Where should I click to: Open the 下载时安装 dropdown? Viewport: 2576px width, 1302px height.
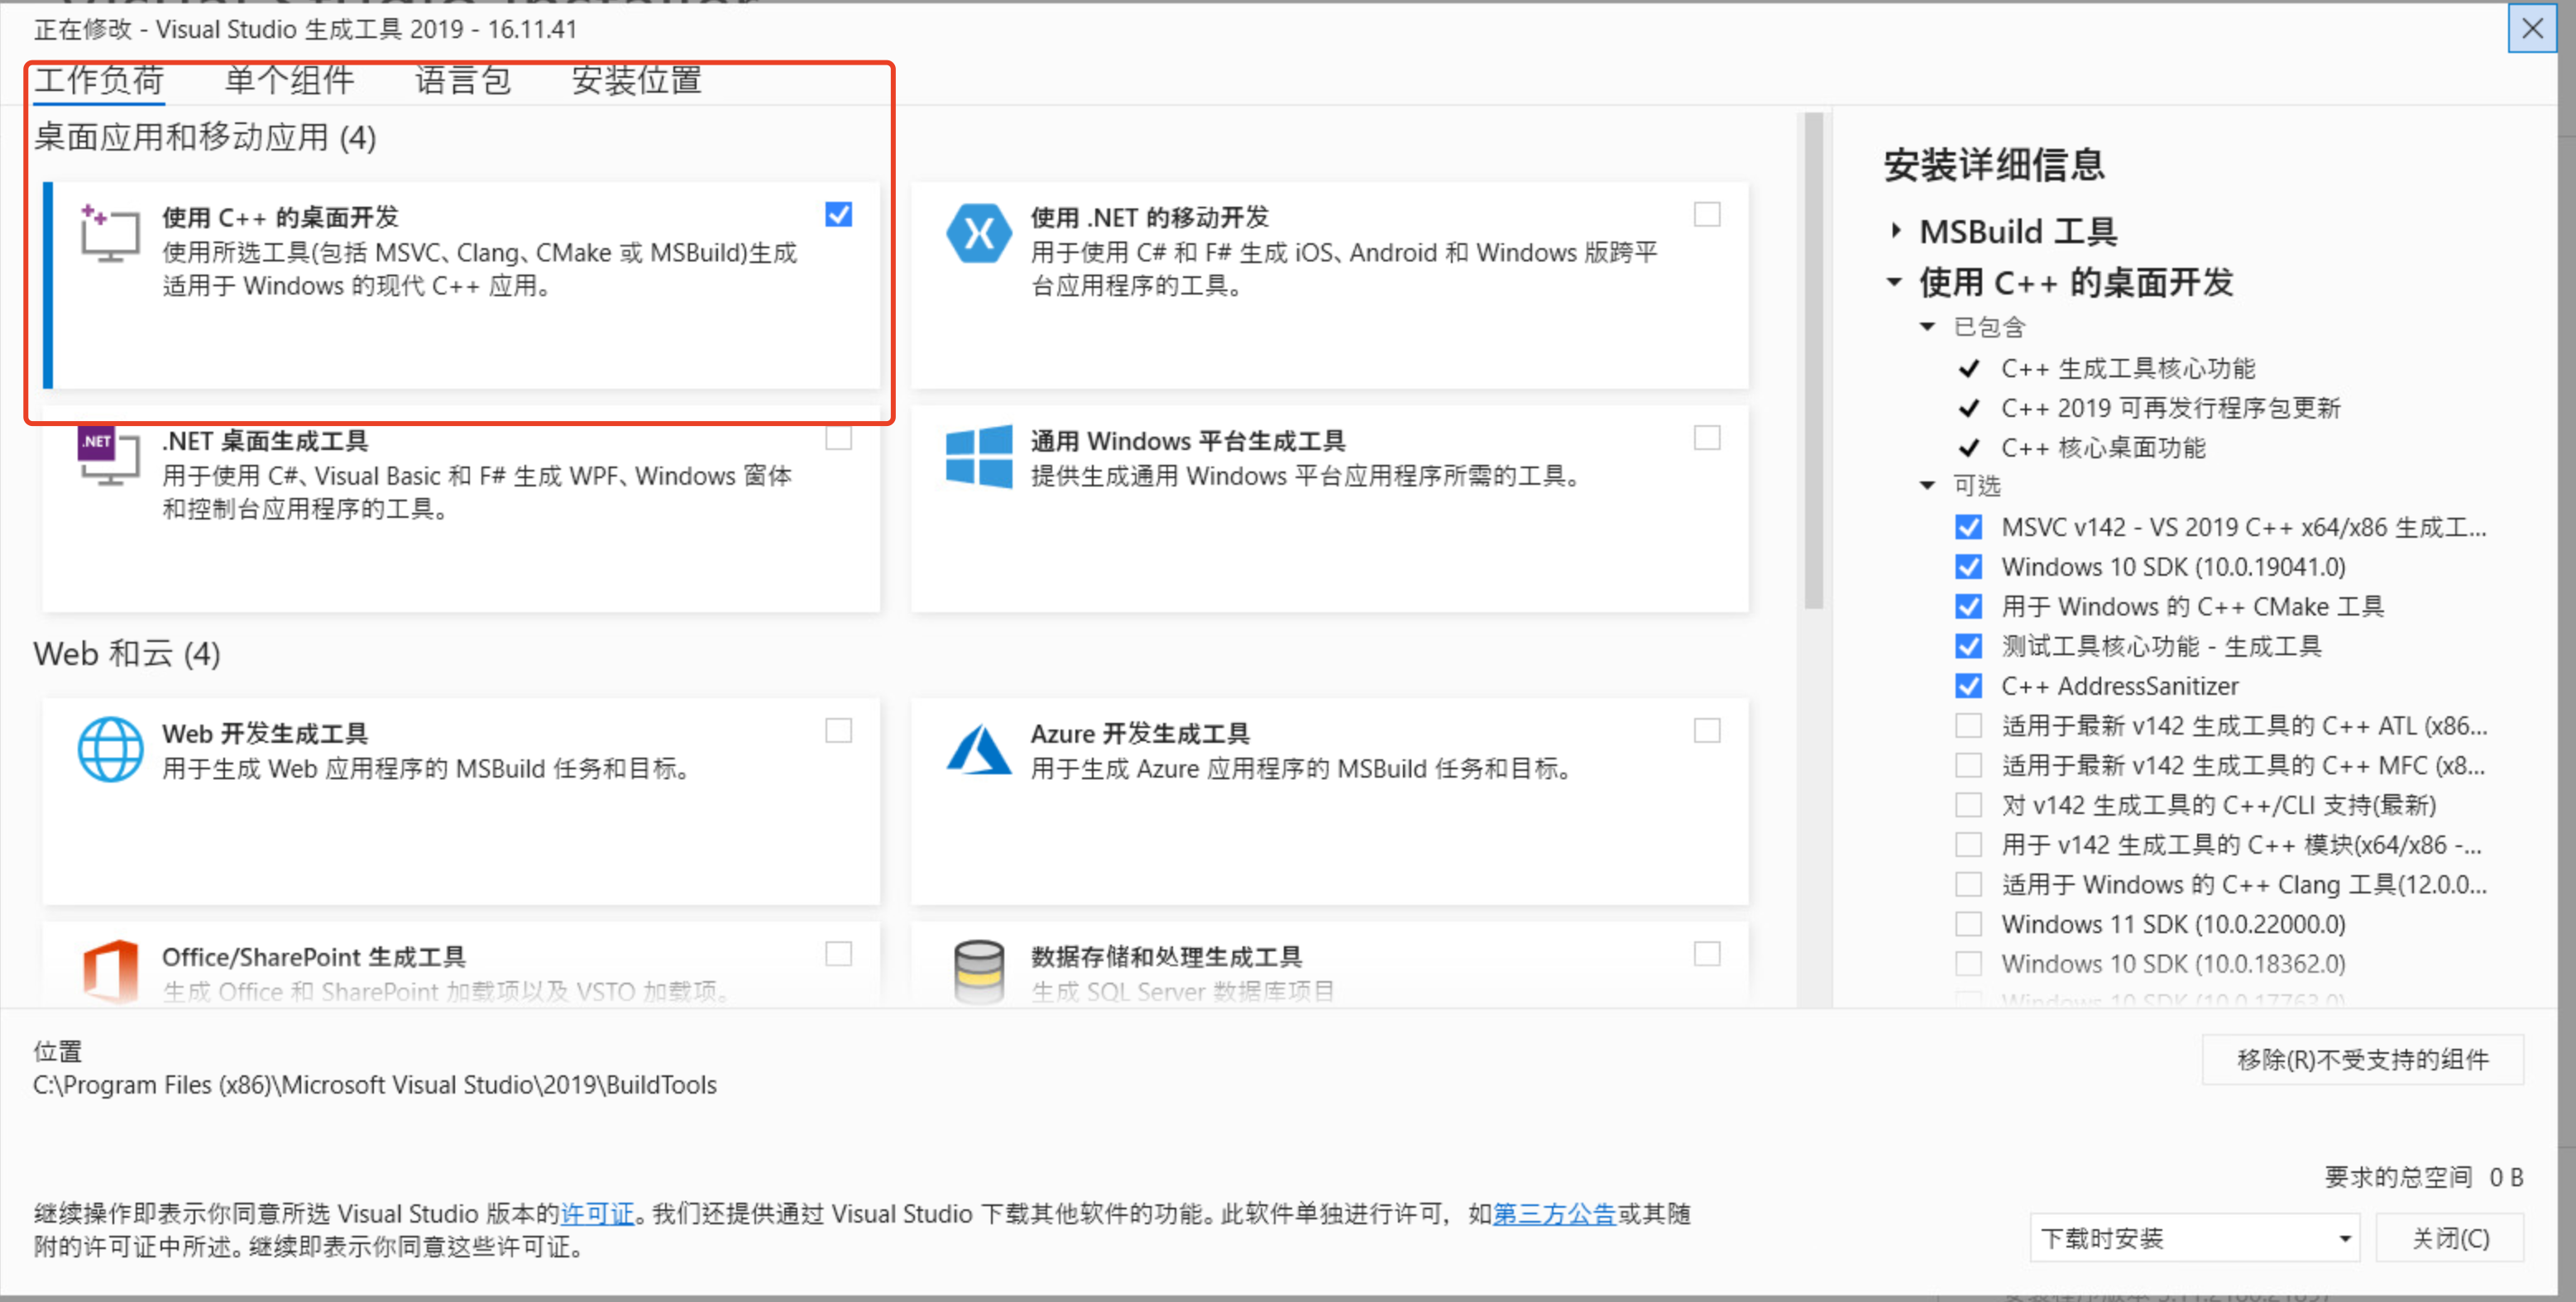[2194, 1238]
